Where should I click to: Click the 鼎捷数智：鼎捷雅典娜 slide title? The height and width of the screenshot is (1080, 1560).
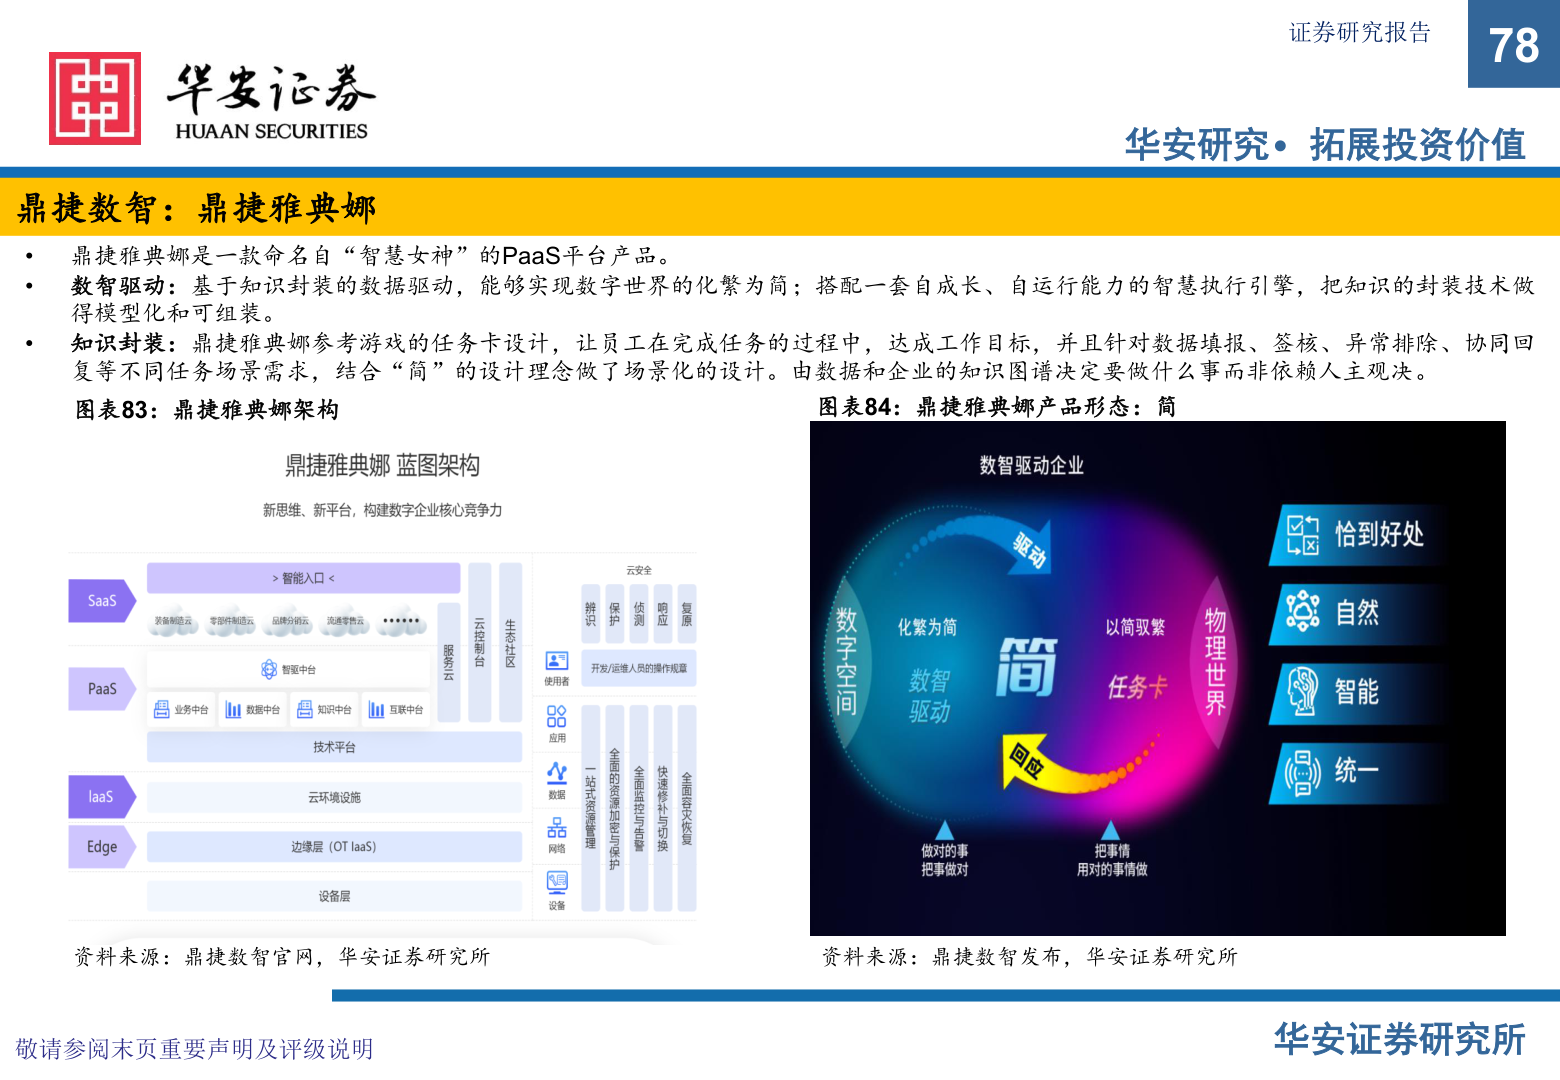pyautogui.click(x=197, y=208)
